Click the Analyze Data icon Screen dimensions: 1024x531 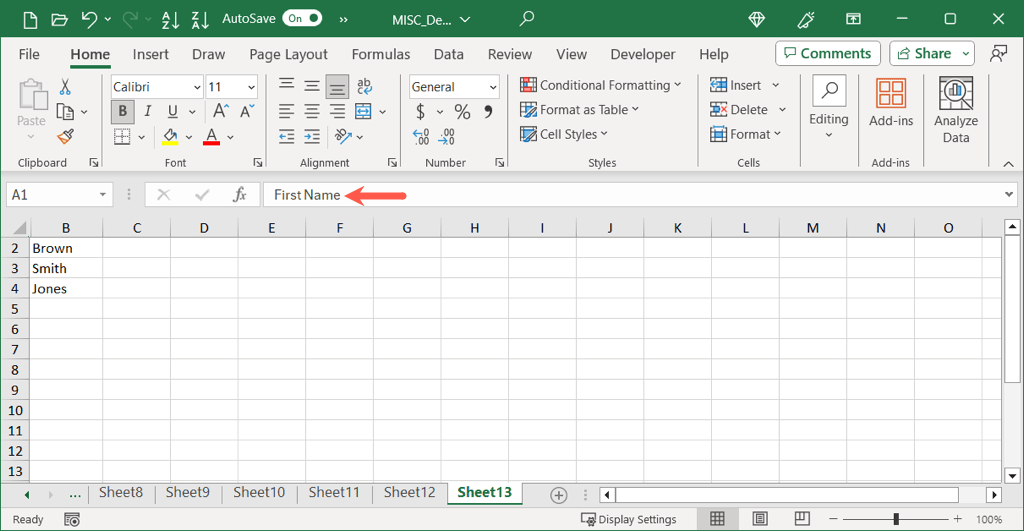pyautogui.click(x=956, y=110)
